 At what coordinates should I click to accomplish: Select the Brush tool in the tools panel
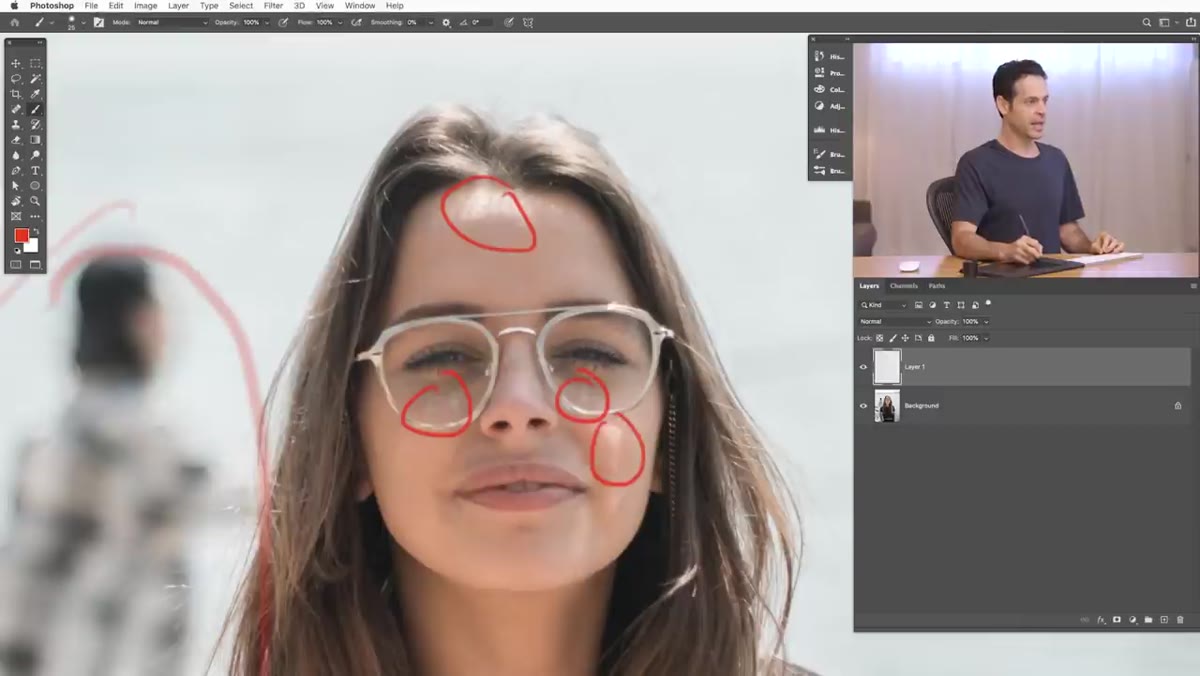pos(35,109)
